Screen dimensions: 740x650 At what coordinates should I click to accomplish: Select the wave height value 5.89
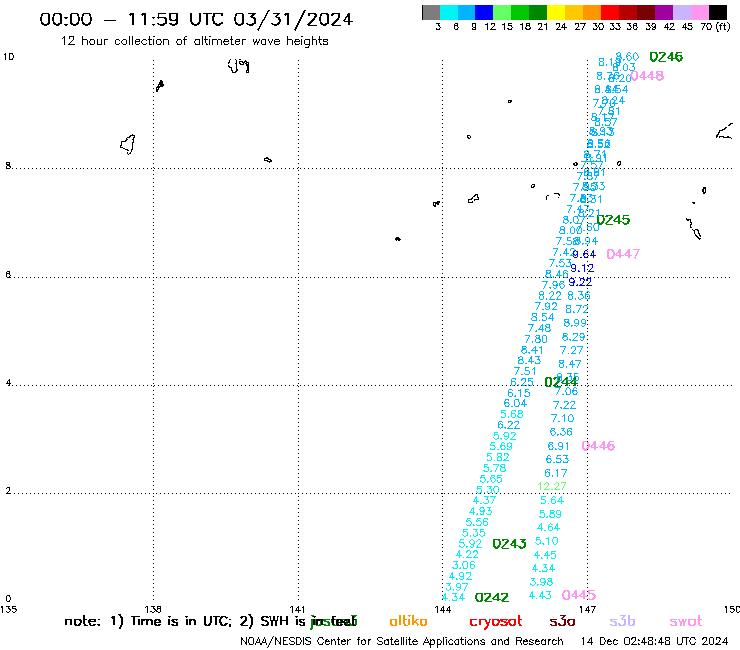(x=550, y=514)
